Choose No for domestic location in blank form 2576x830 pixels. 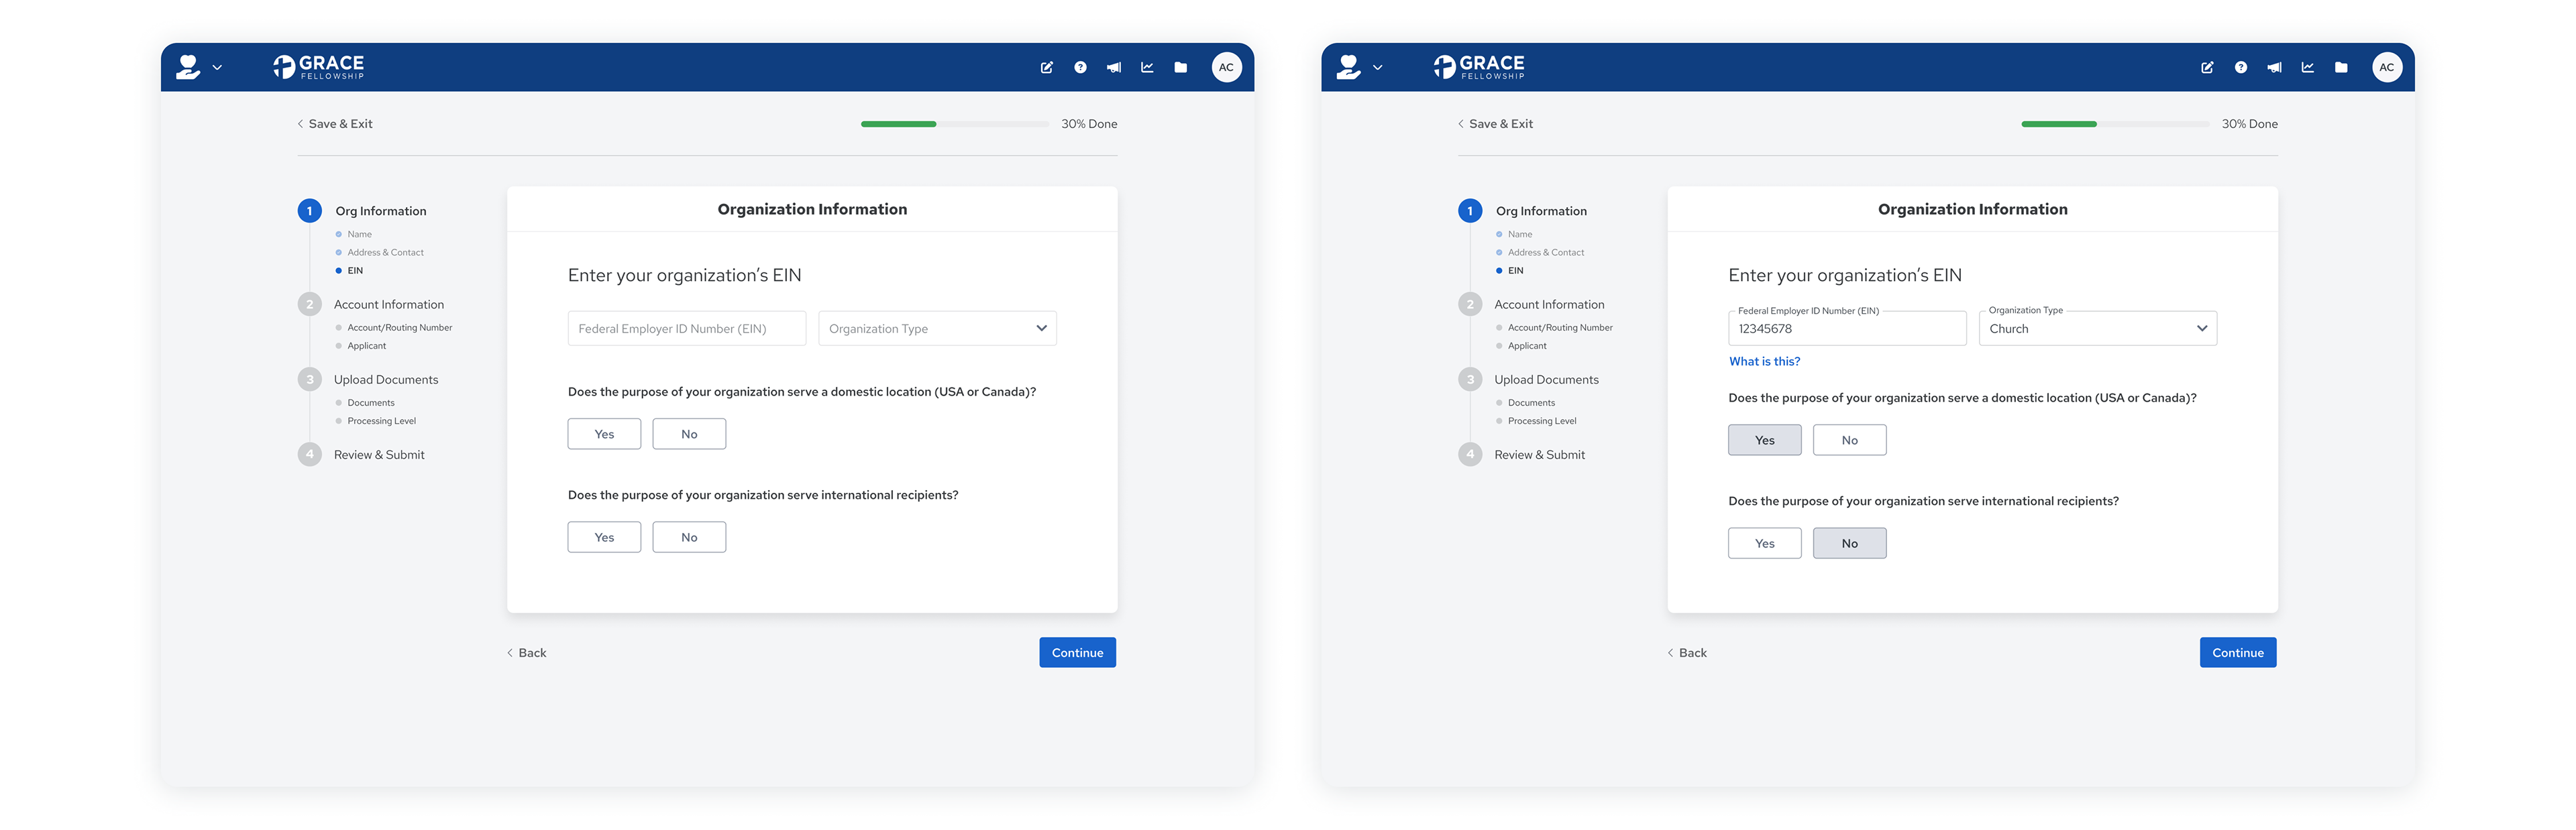[689, 434]
